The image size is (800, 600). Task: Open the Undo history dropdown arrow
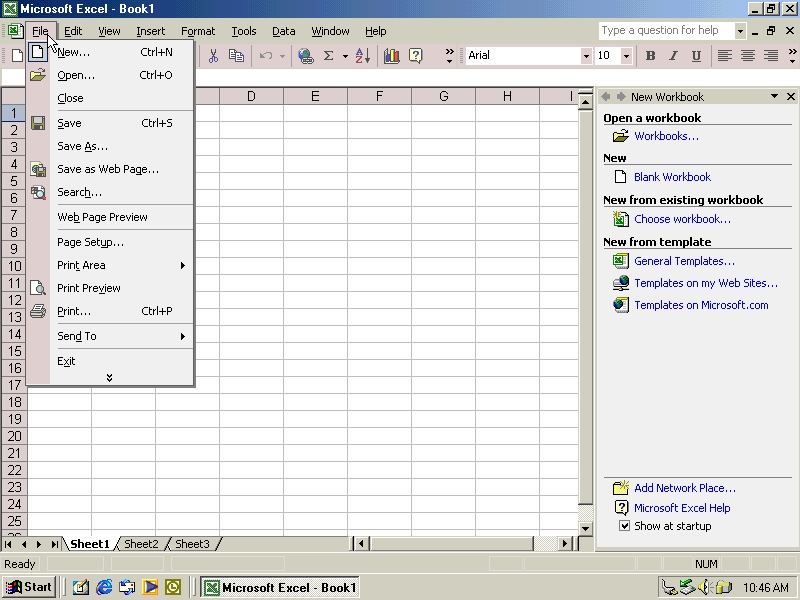(282, 56)
